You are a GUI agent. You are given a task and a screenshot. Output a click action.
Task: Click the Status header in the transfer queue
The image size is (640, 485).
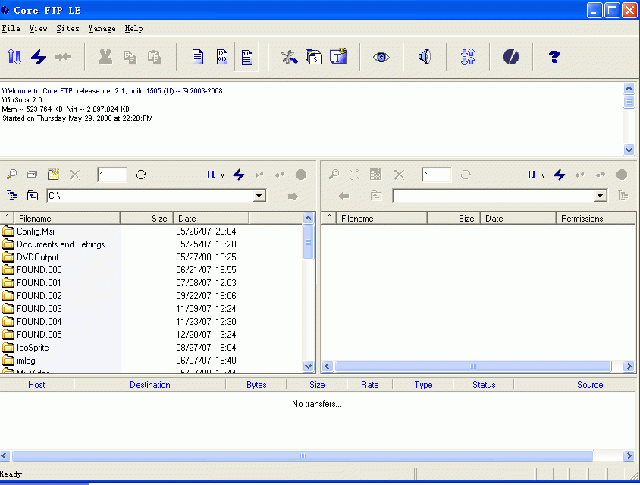click(484, 385)
